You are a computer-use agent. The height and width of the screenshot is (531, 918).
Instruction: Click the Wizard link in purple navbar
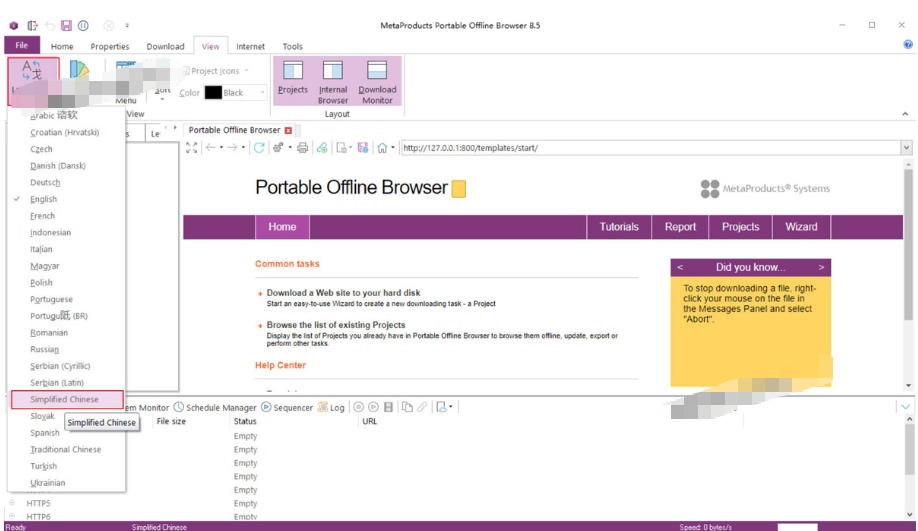tap(801, 227)
